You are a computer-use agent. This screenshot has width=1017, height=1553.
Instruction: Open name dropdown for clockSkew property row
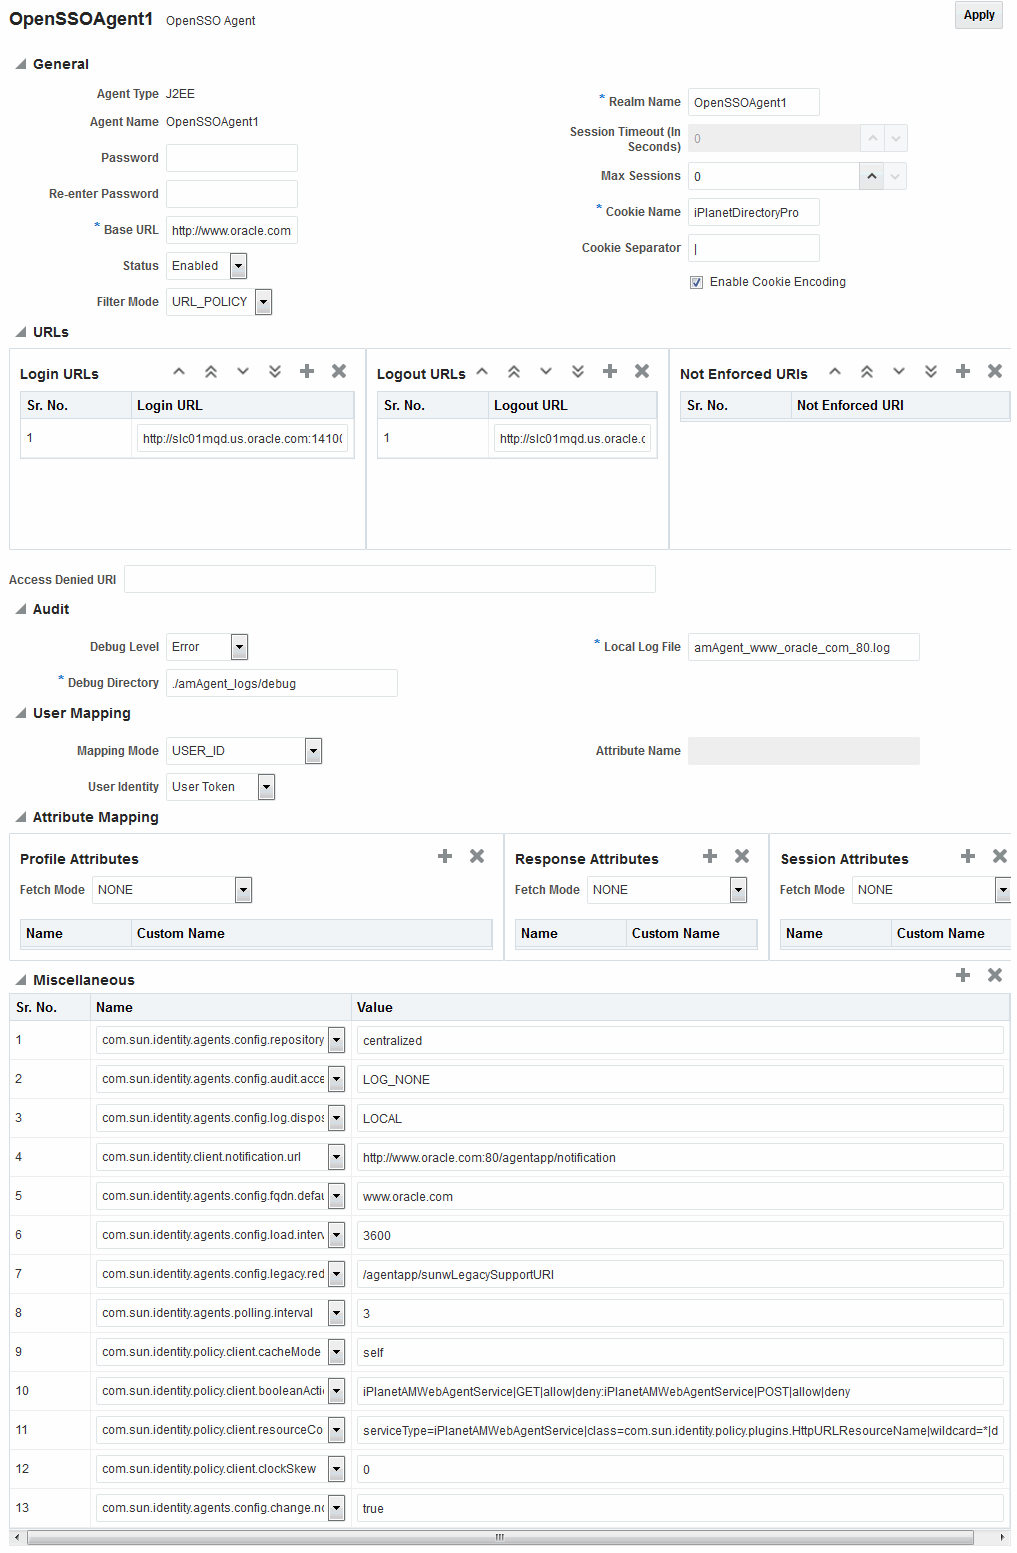[336, 1469]
